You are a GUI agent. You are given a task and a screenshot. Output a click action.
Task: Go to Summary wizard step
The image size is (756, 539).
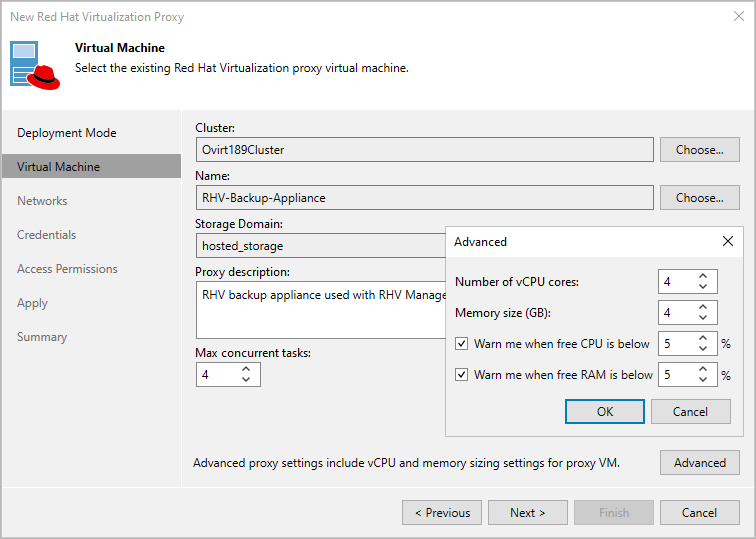click(x=42, y=337)
